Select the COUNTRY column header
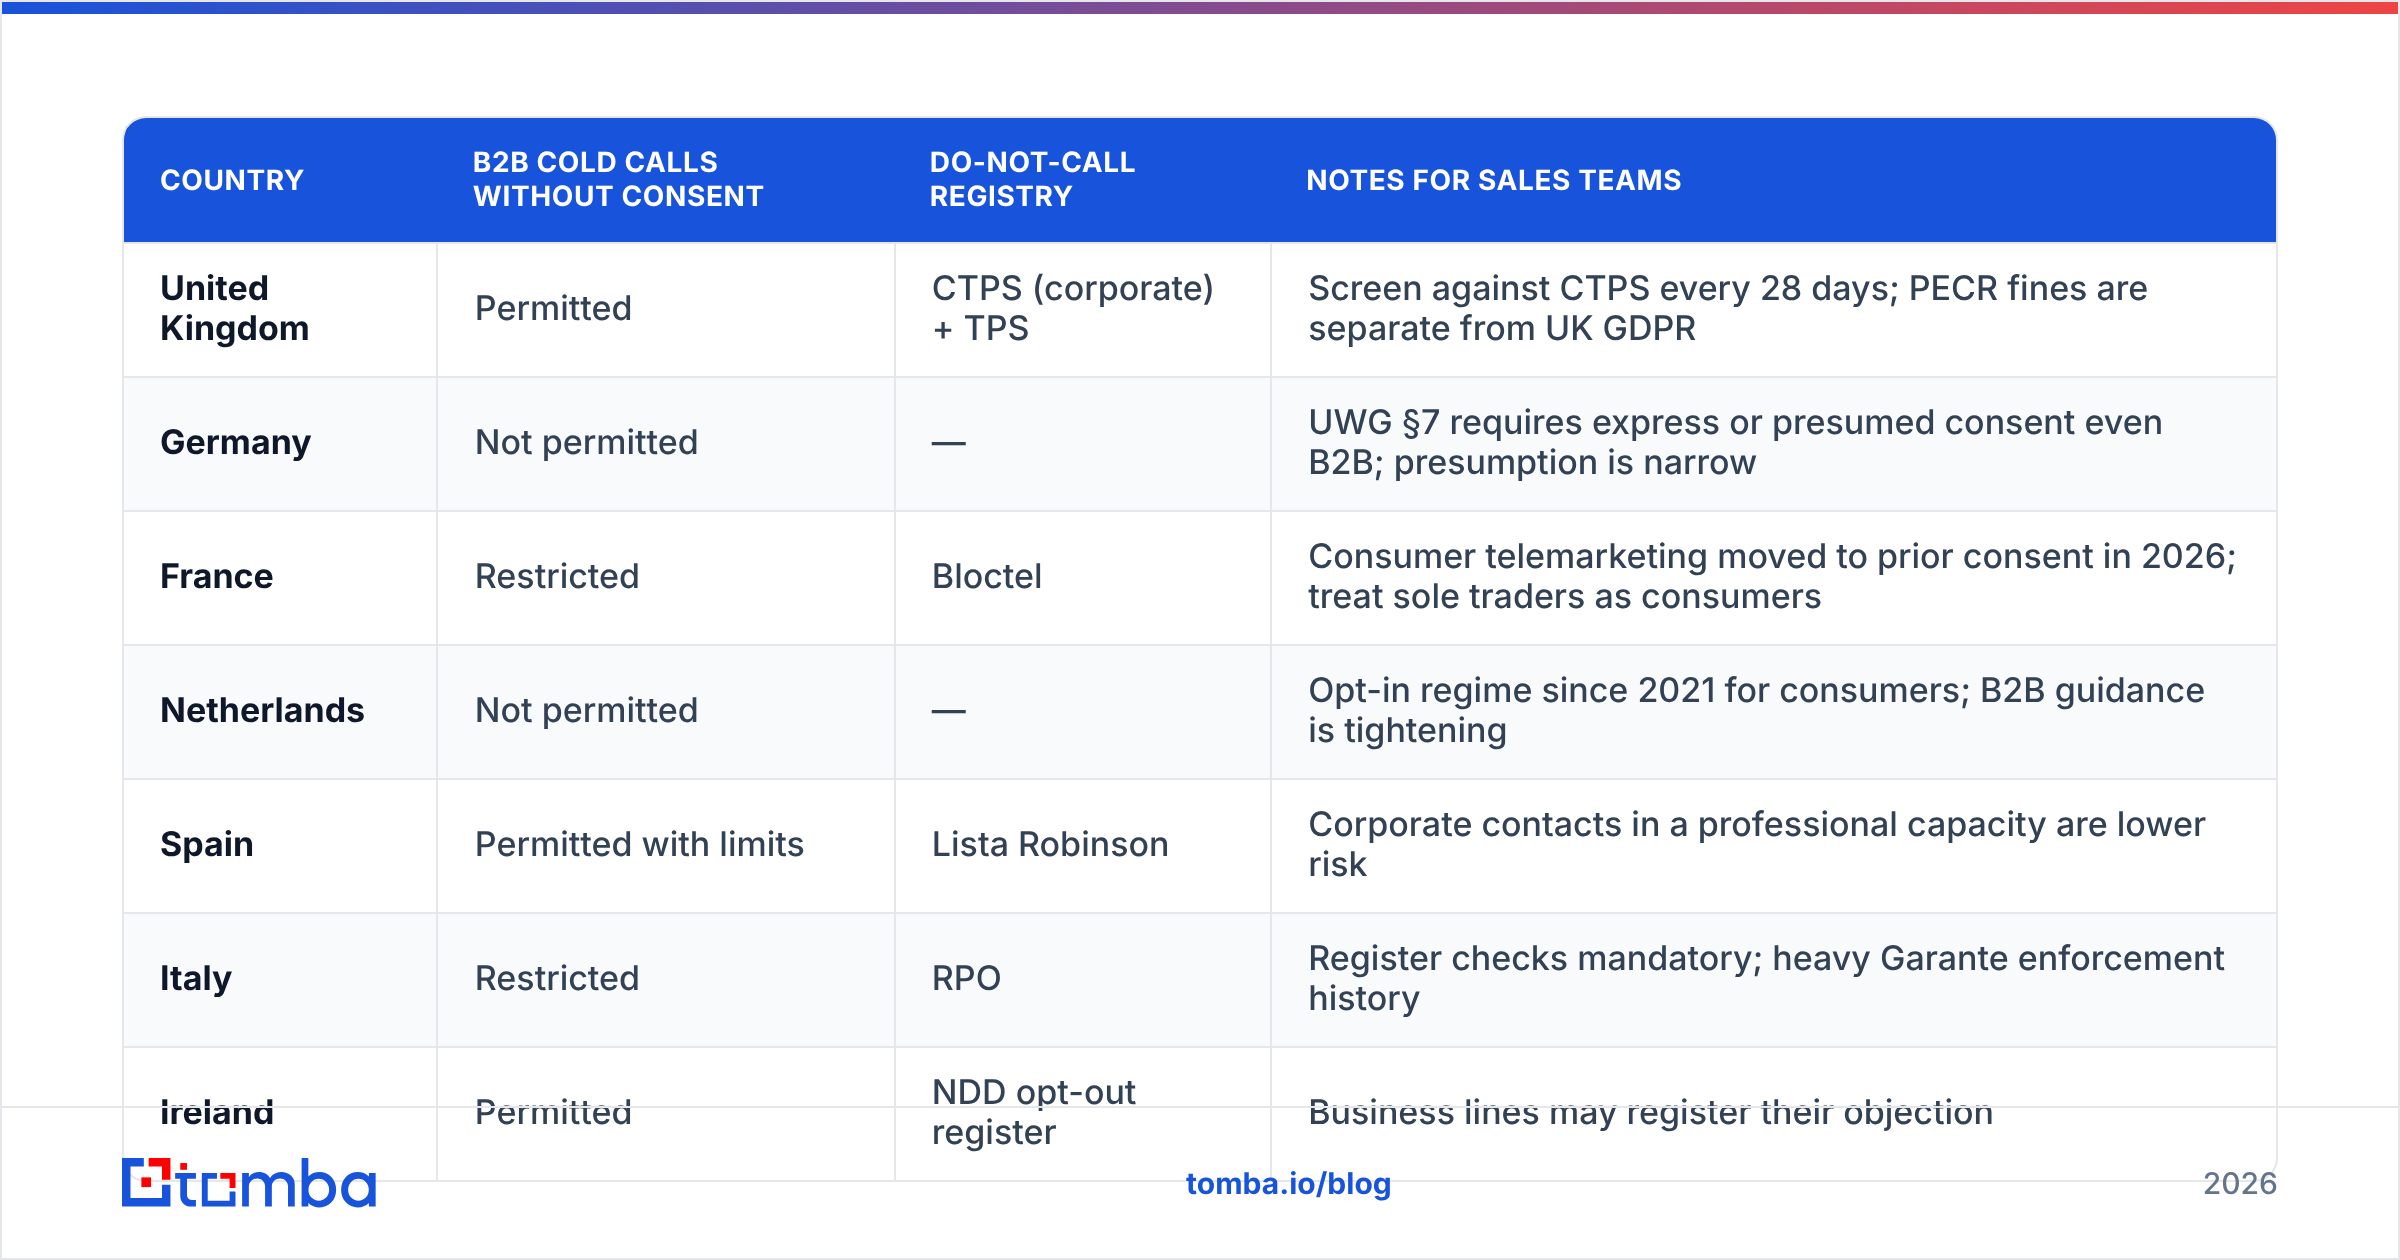 (x=232, y=180)
